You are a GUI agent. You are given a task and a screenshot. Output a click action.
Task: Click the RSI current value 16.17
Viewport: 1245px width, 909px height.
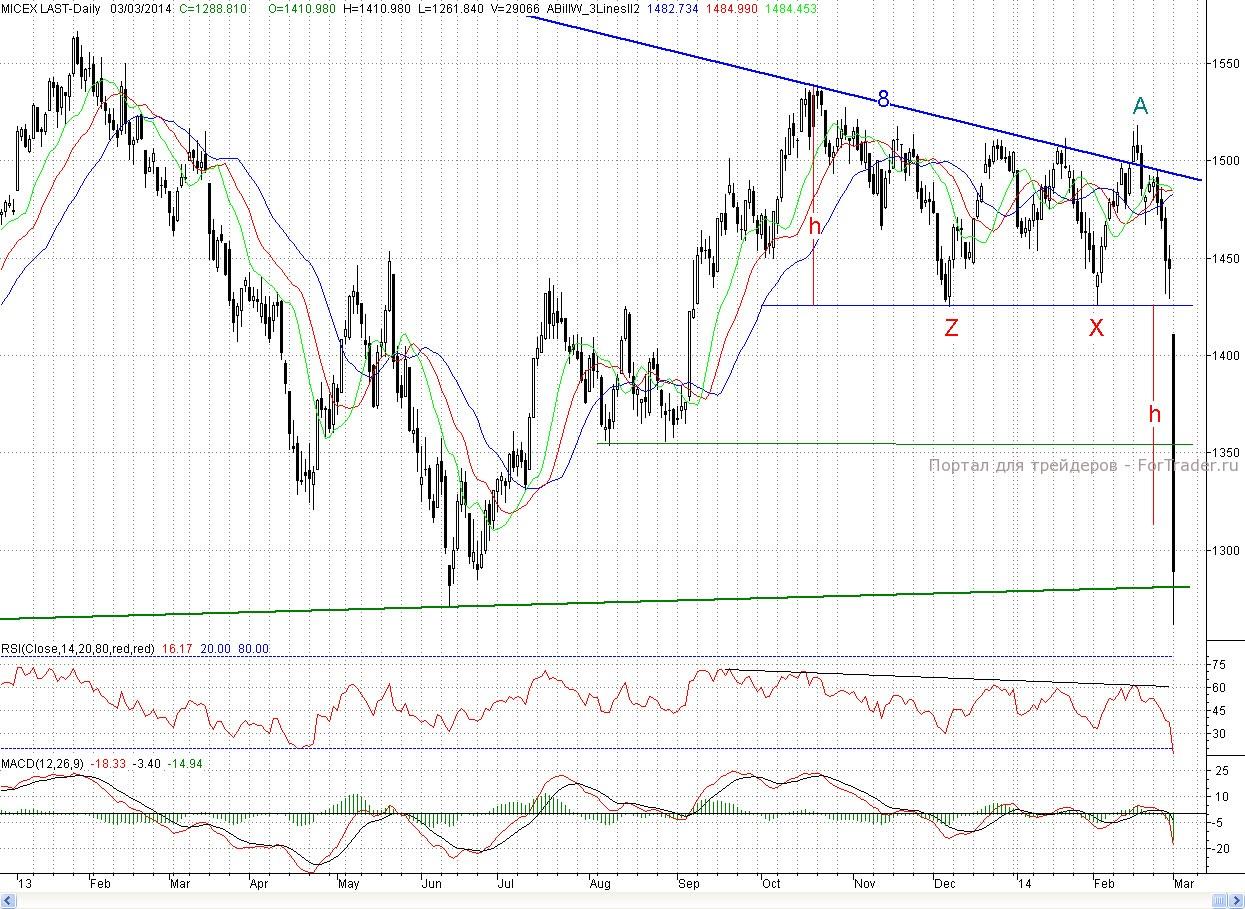176,649
